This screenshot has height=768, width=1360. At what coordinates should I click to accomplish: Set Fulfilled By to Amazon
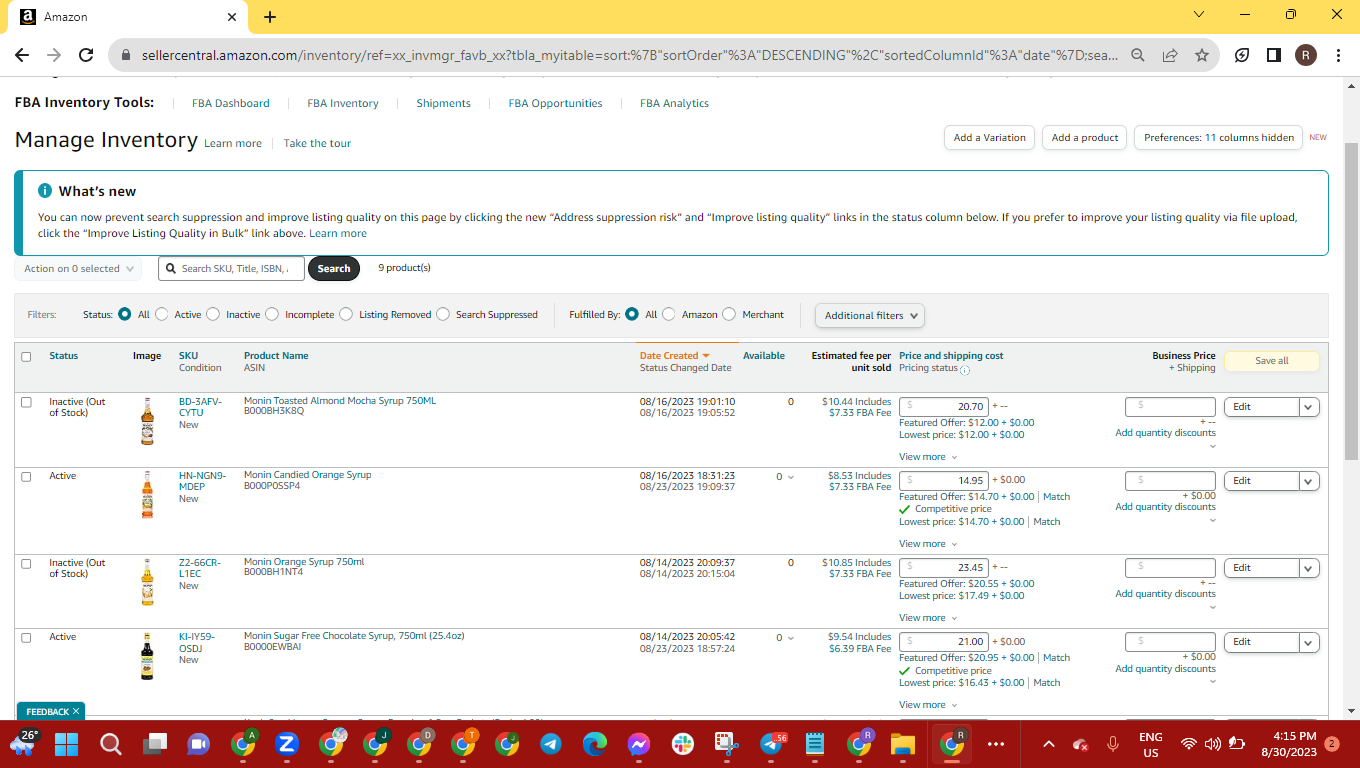[x=669, y=314]
